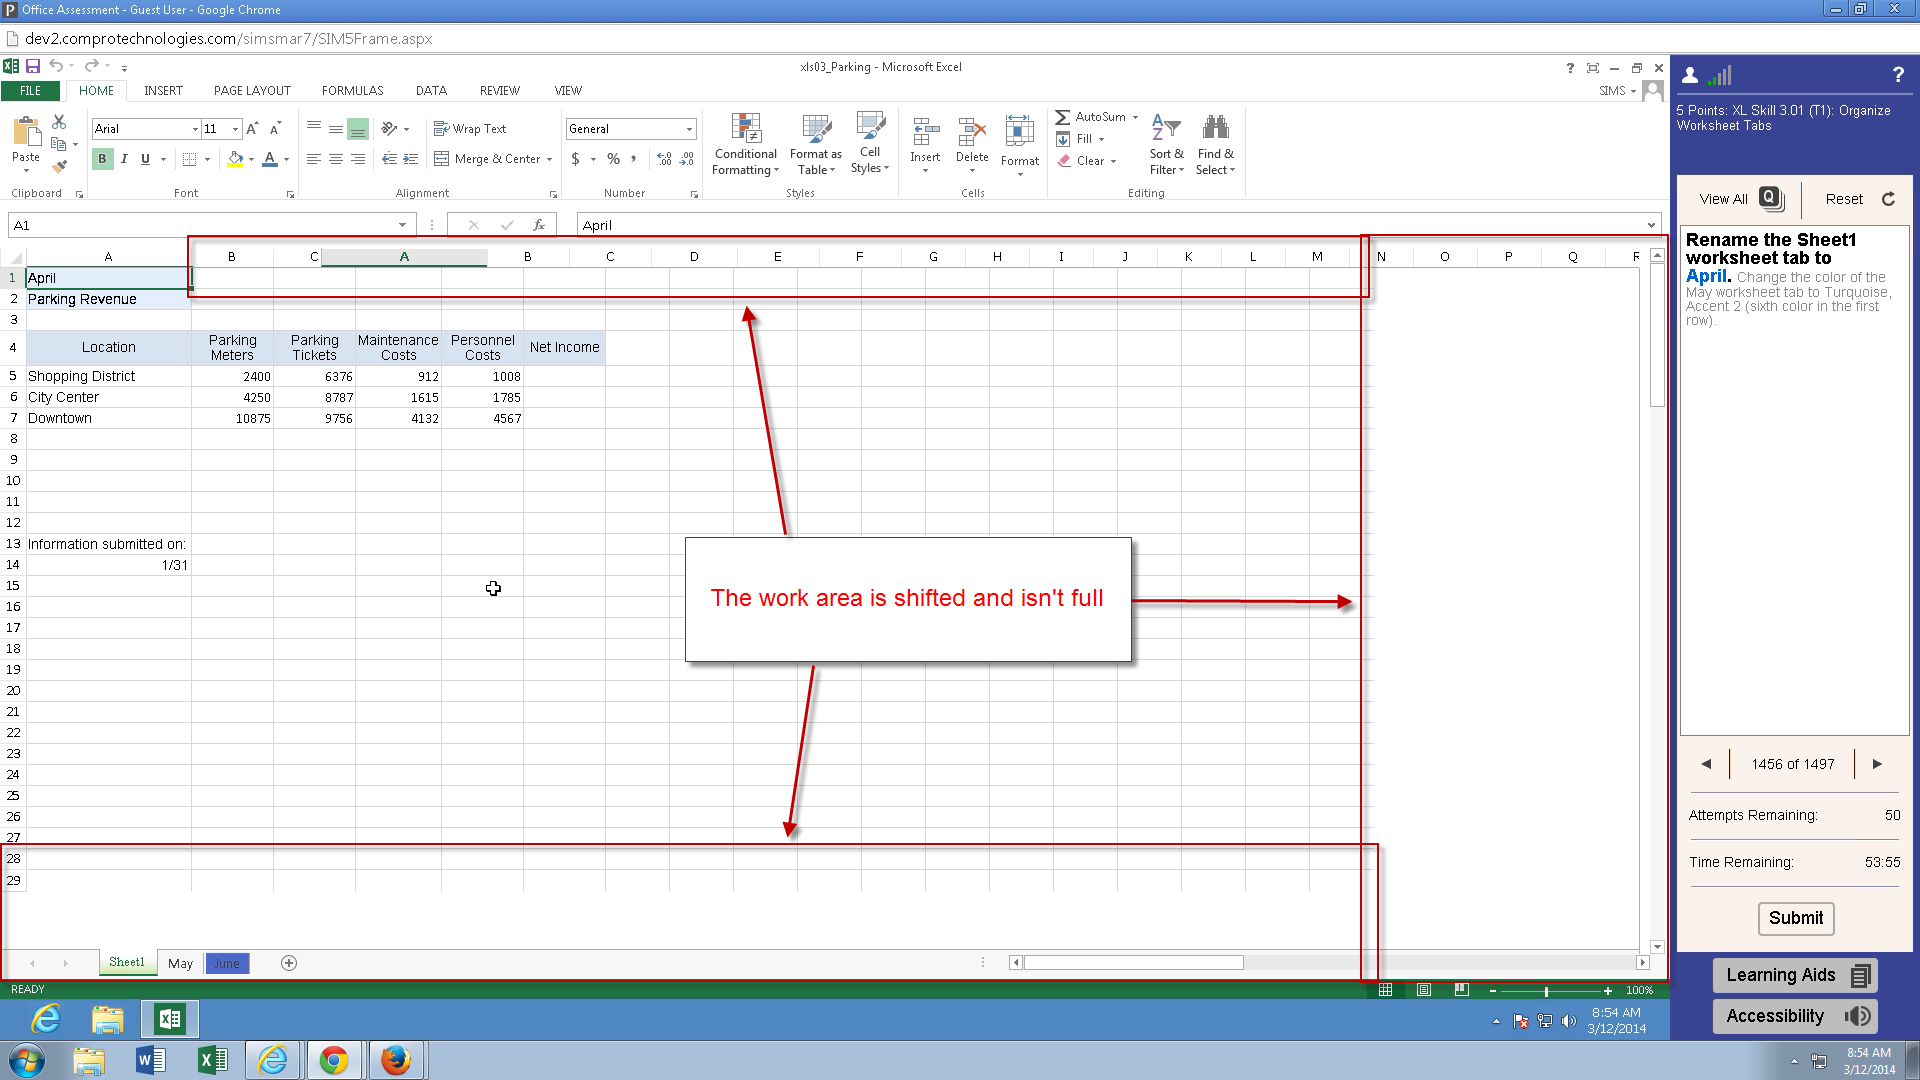Open Find & Select binoculars icon
Viewport: 1920px width, 1080px height.
pyautogui.click(x=1215, y=128)
